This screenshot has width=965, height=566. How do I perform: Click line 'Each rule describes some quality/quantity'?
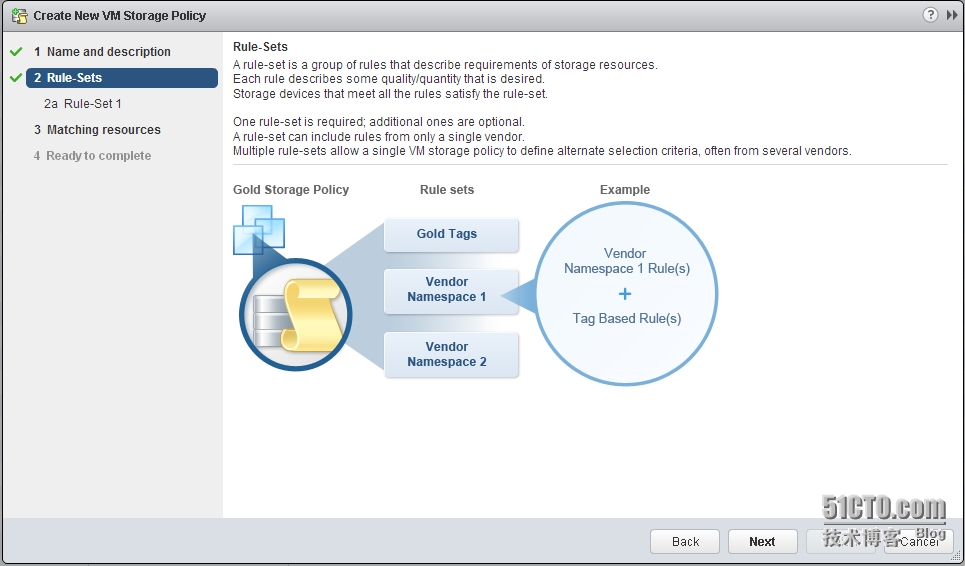click(x=388, y=79)
